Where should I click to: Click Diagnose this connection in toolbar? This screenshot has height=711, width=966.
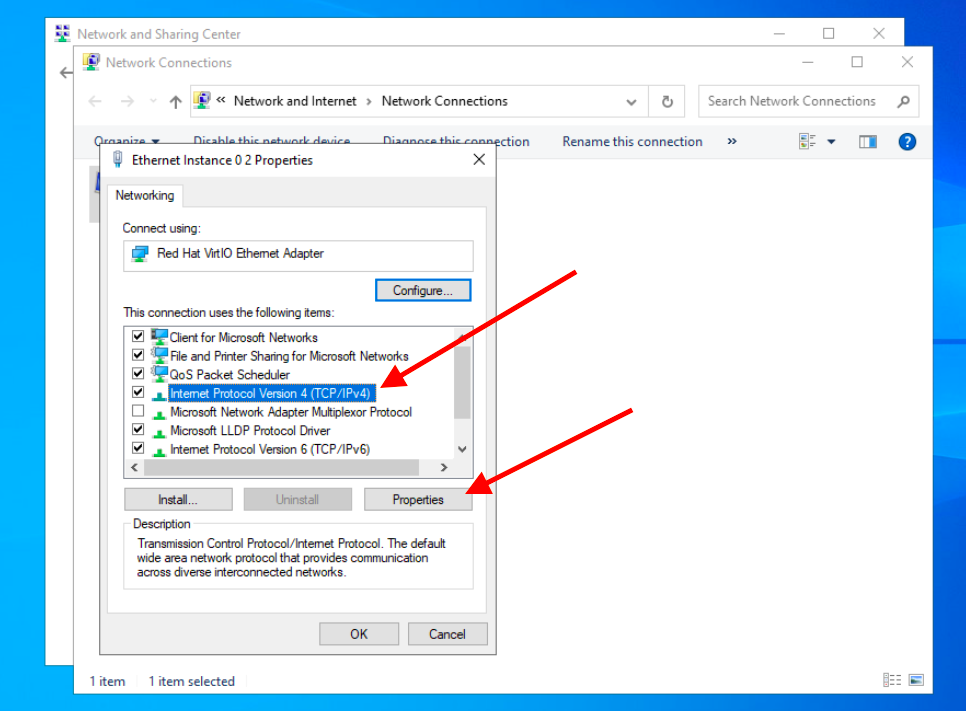pyautogui.click(x=456, y=142)
